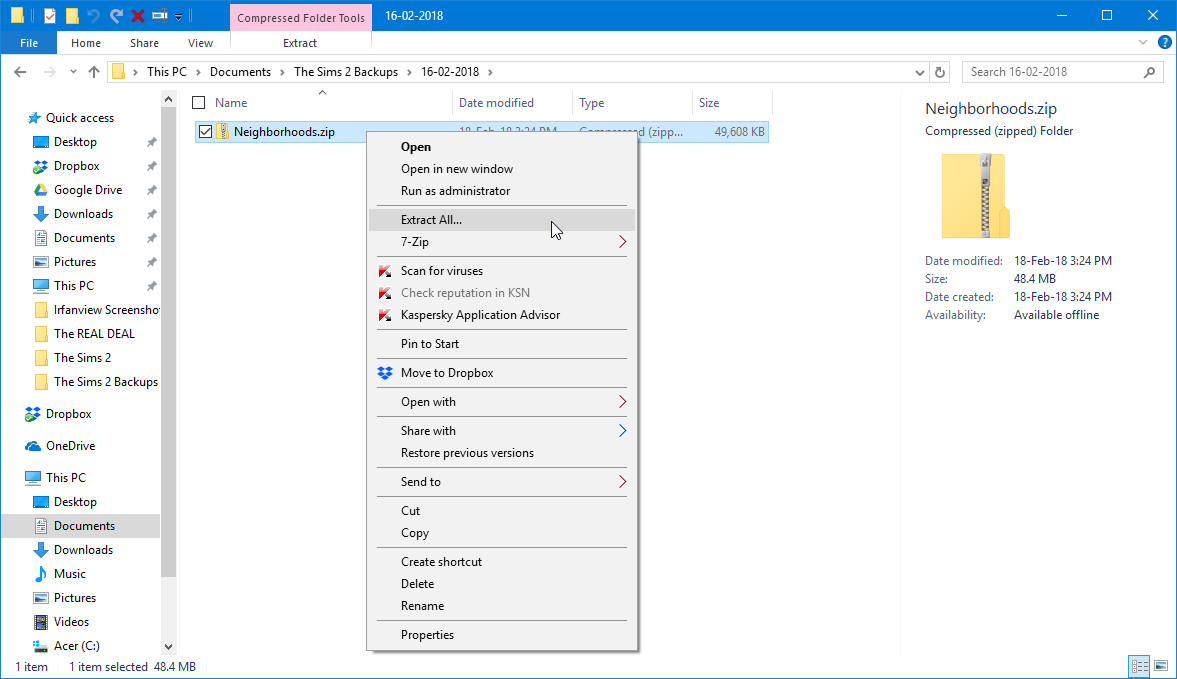Click the blue help question mark icon
1177x679 pixels.
click(1164, 43)
